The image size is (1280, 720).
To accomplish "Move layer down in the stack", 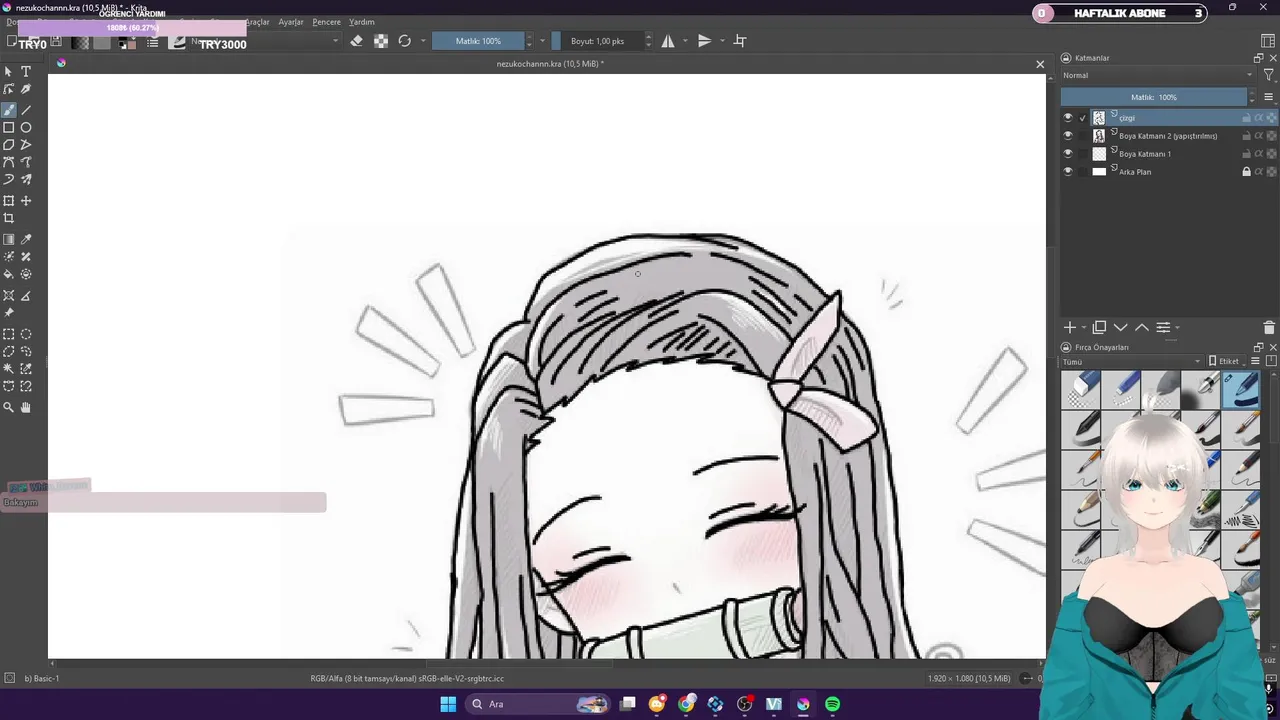I will (1120, 328).
